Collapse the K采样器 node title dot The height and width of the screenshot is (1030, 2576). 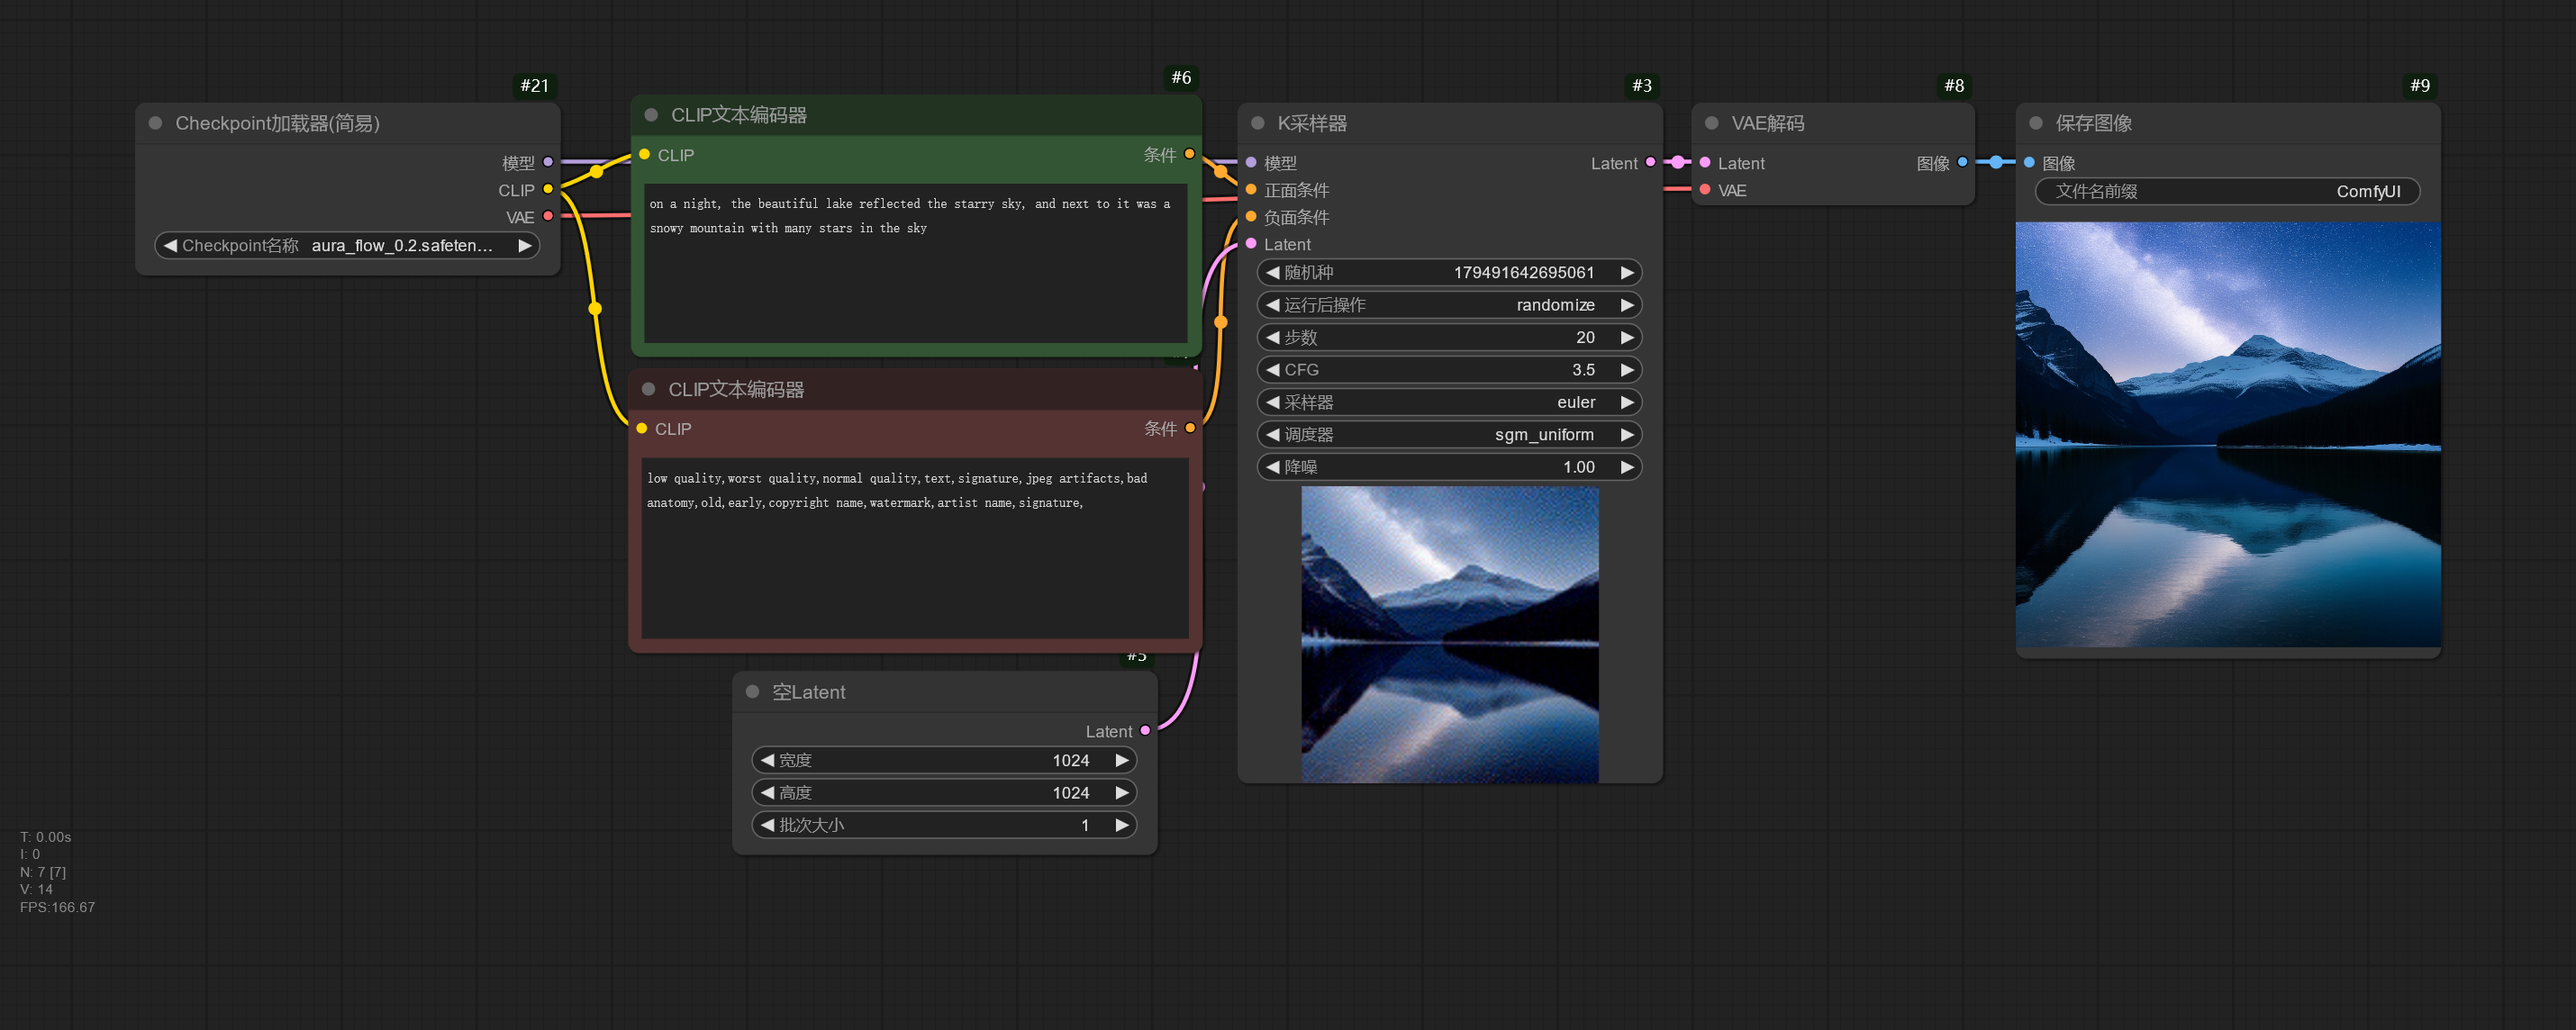point(1256,122)
